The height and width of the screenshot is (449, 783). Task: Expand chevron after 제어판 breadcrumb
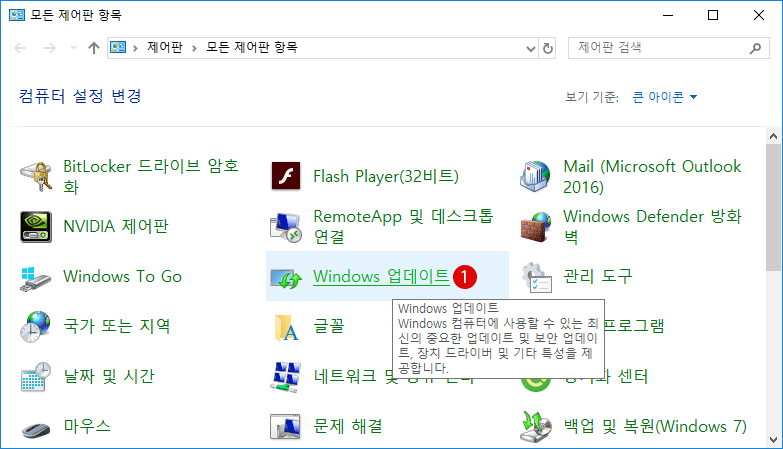[194, 48]
